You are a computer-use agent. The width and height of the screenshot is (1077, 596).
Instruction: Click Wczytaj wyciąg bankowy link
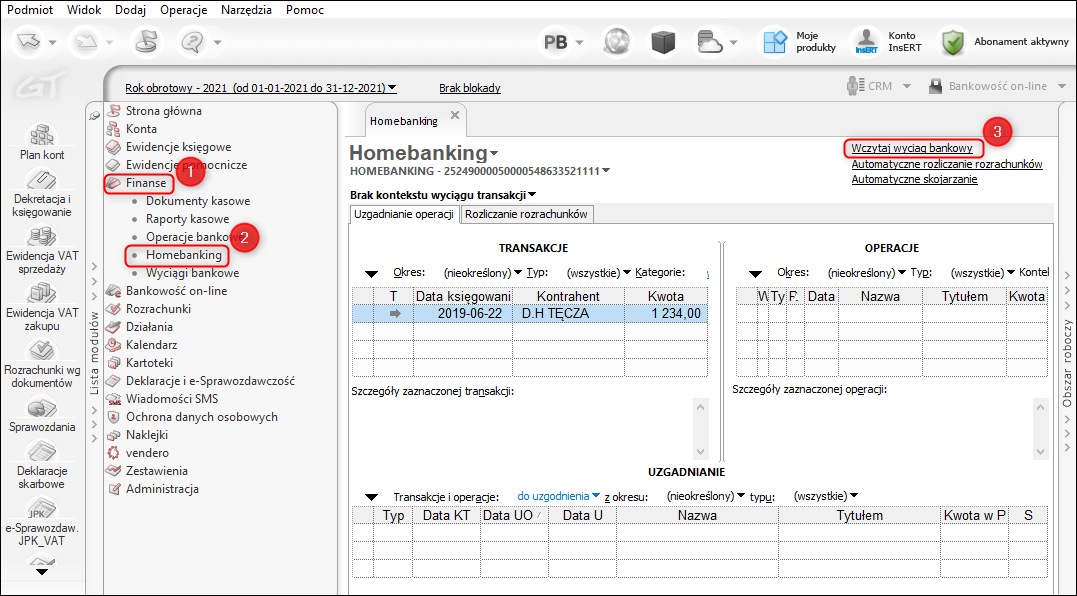tap(912, 148)
